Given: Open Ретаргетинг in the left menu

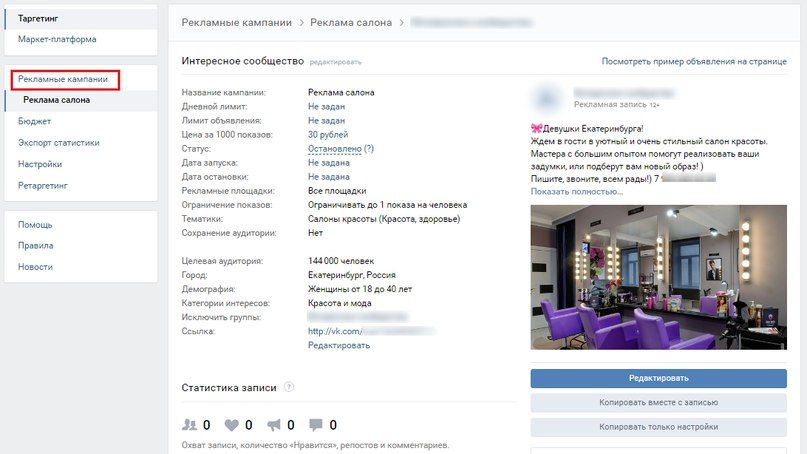Looking at the screenshot, I should [x=43, y=186].
